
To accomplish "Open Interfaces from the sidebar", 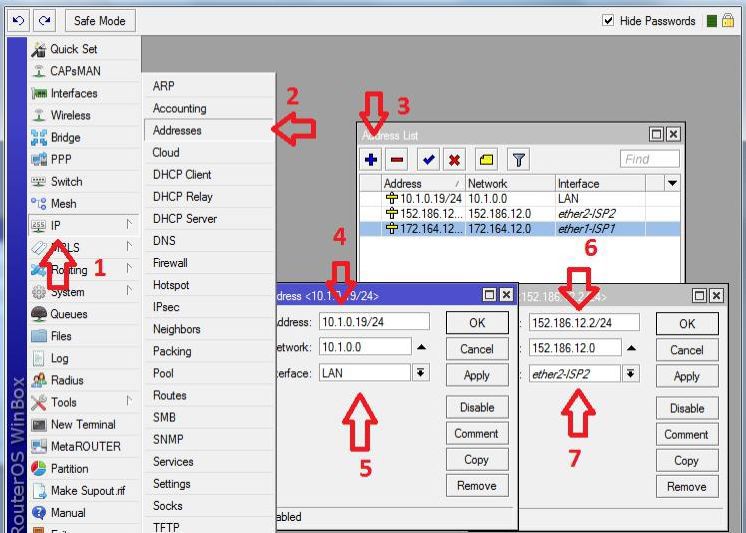I will click(85, 93).
